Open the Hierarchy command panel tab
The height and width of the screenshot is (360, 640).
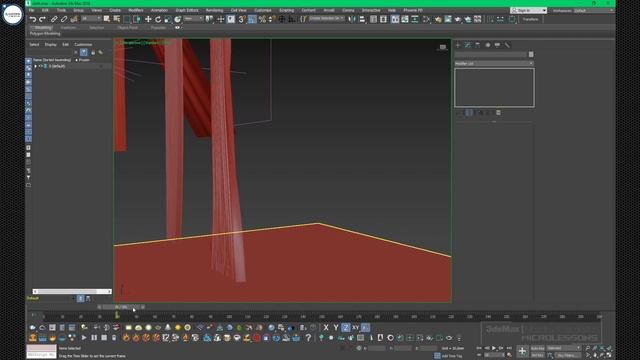click(x=478, y=45)
